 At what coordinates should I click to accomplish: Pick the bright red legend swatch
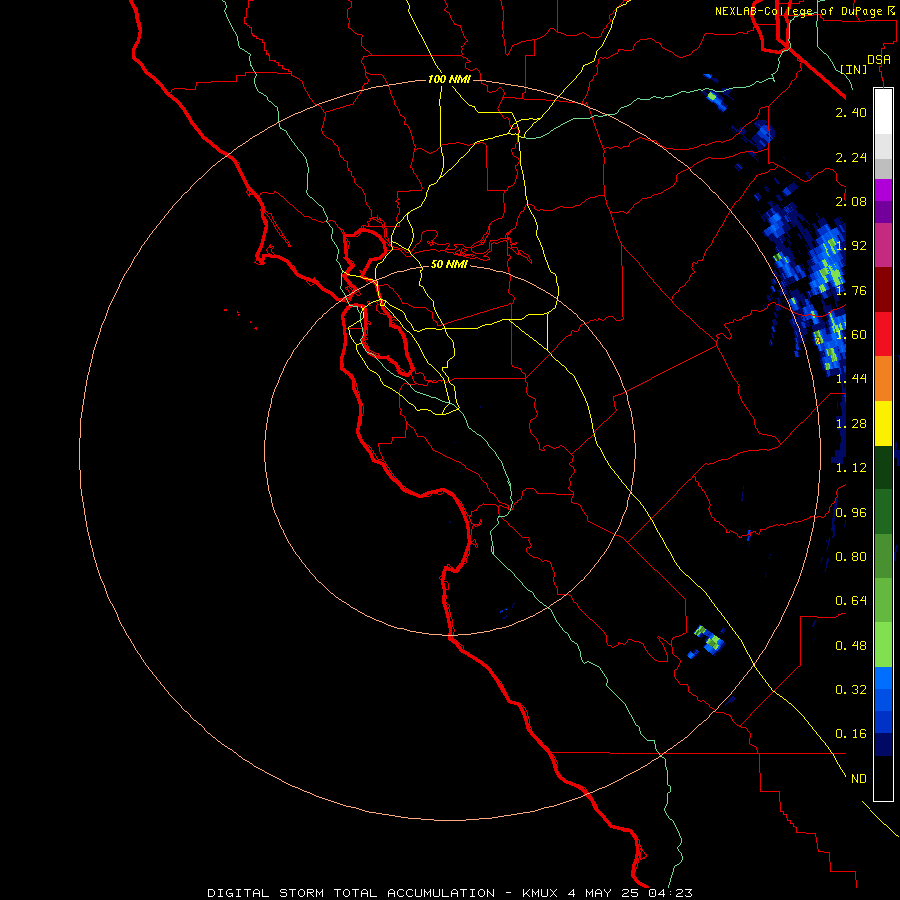[883, 334]
